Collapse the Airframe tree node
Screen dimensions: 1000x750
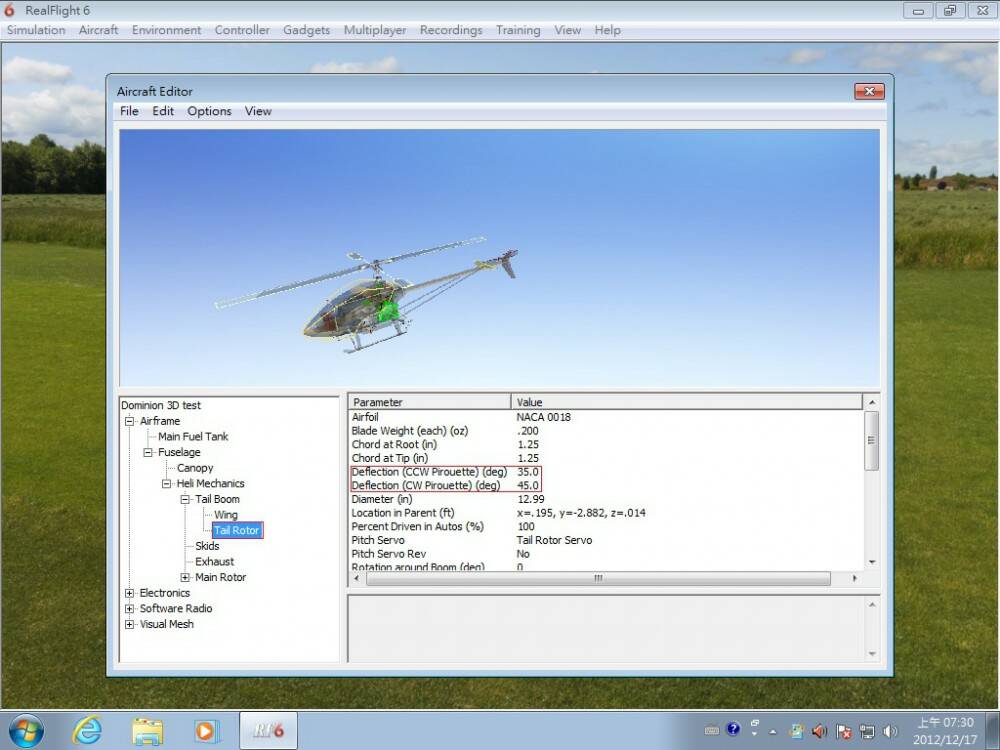pos(129,421)
